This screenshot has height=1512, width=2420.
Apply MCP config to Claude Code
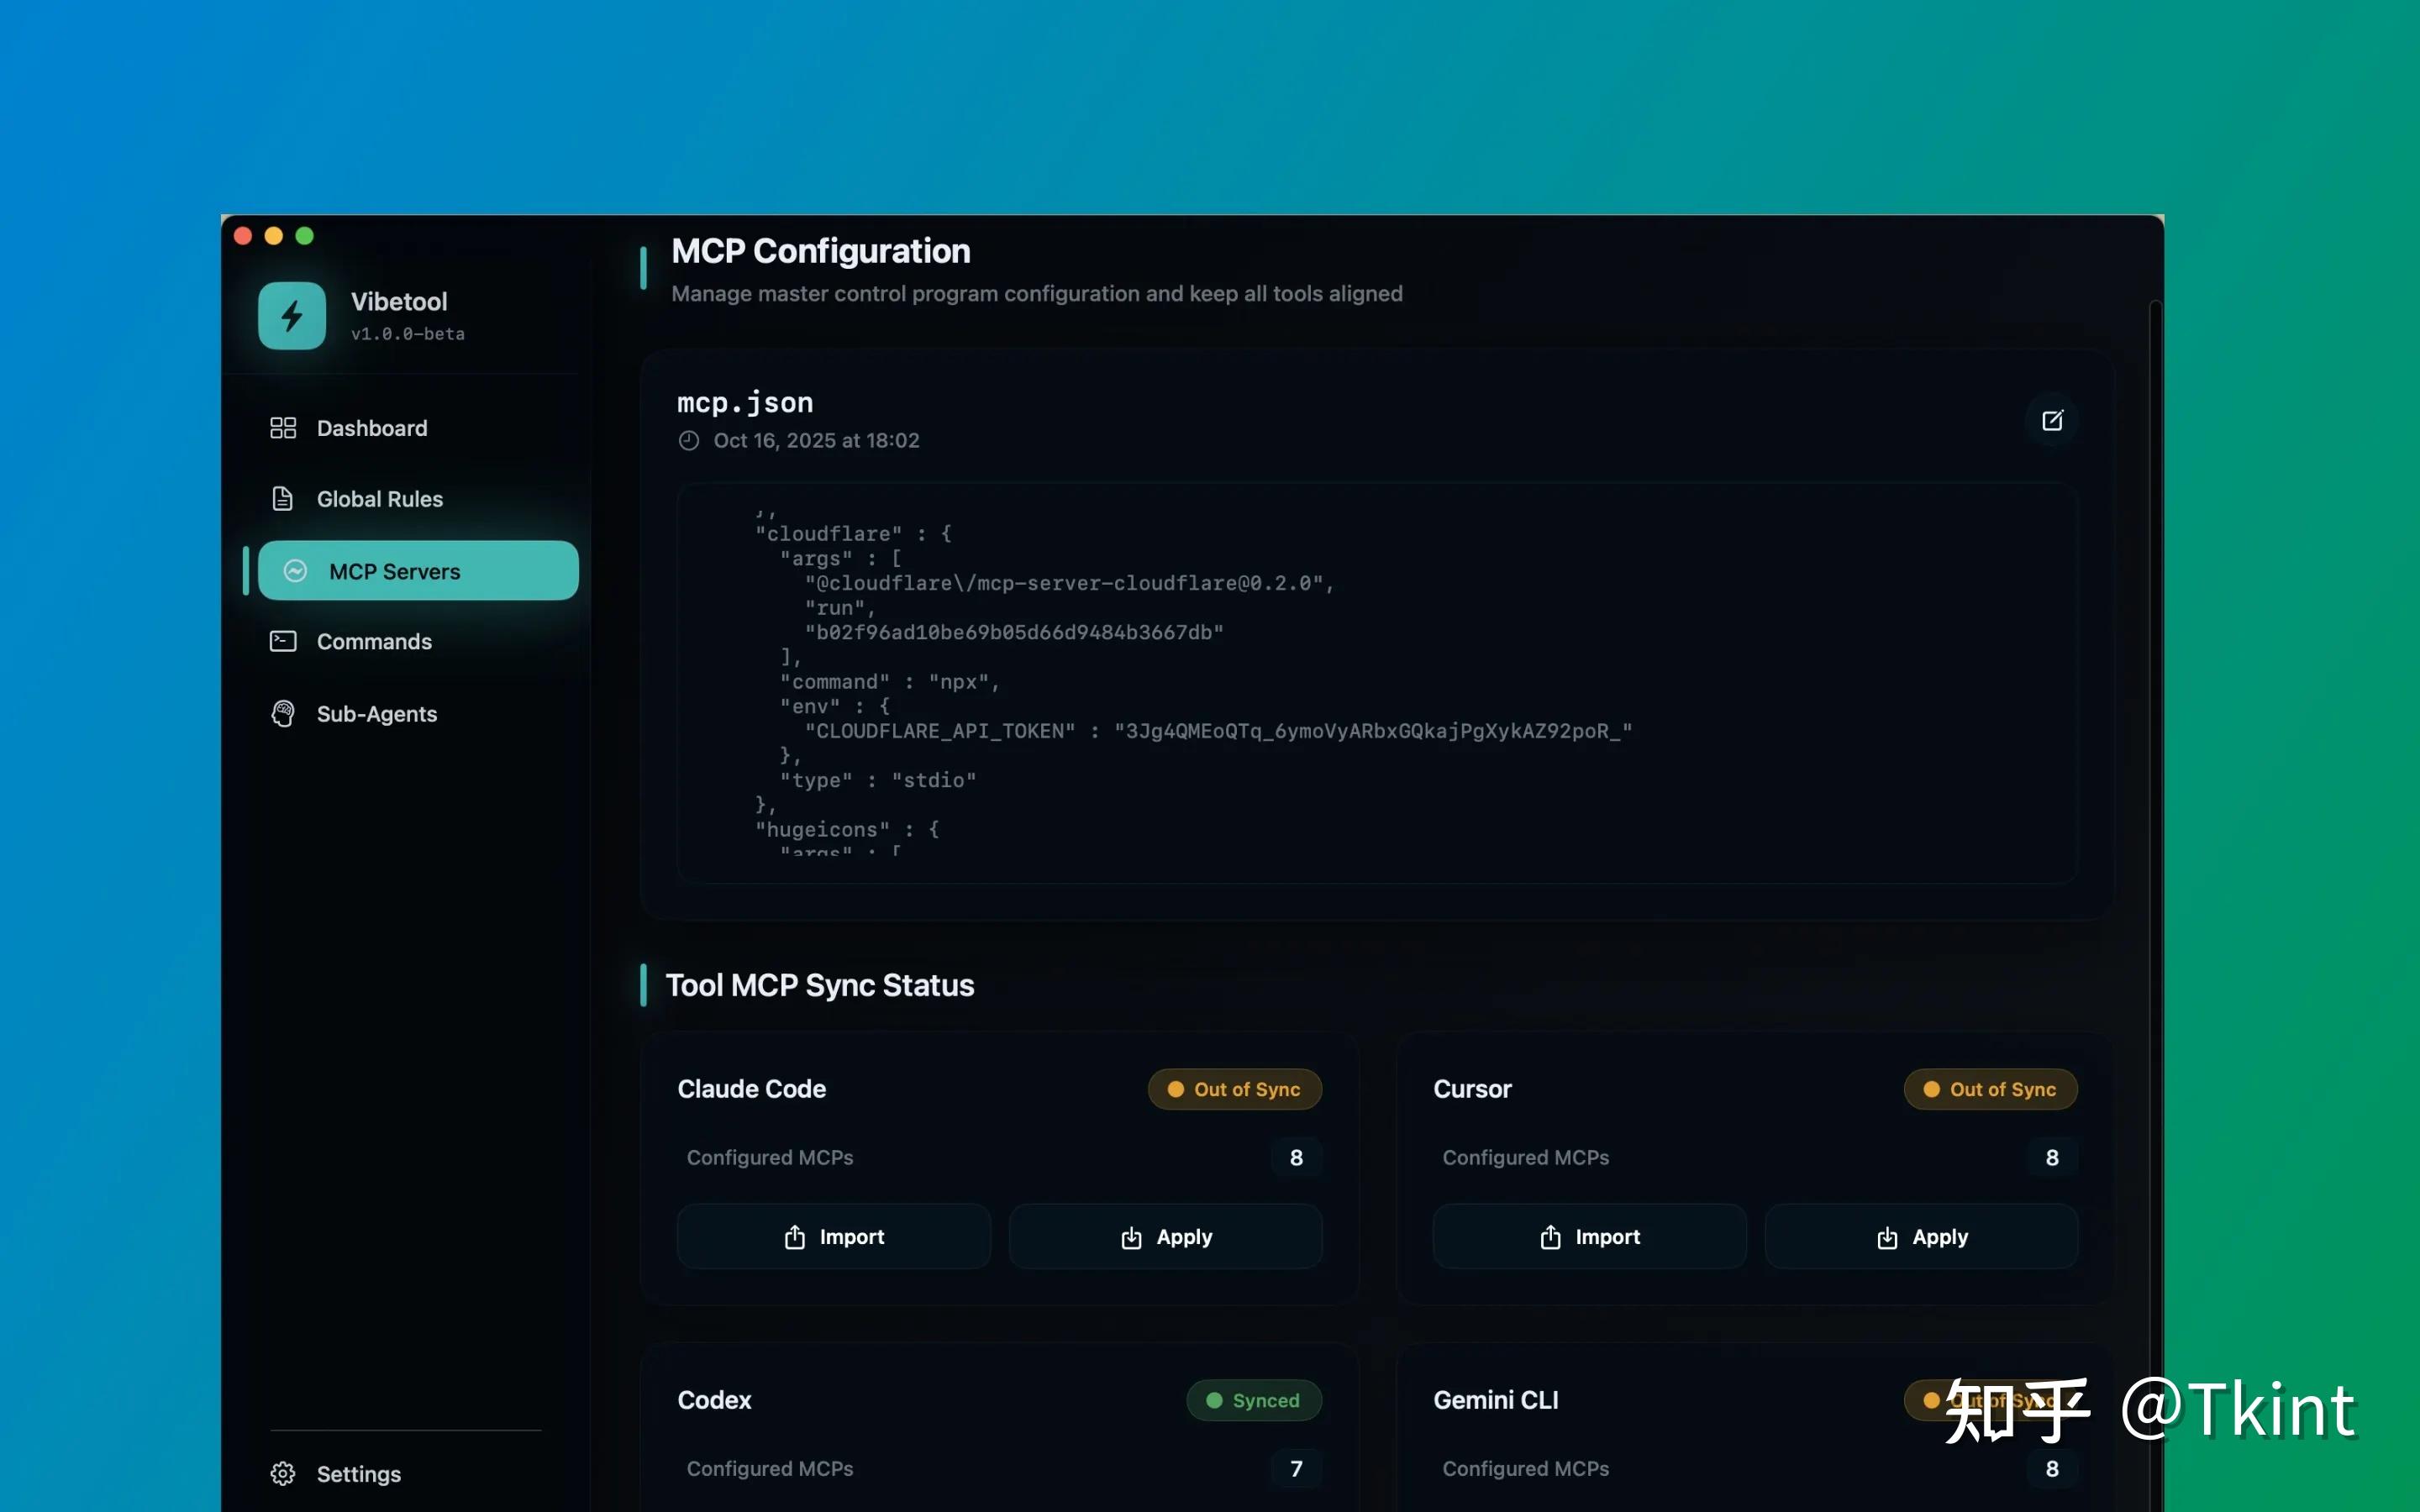tap(1166, 1237)
